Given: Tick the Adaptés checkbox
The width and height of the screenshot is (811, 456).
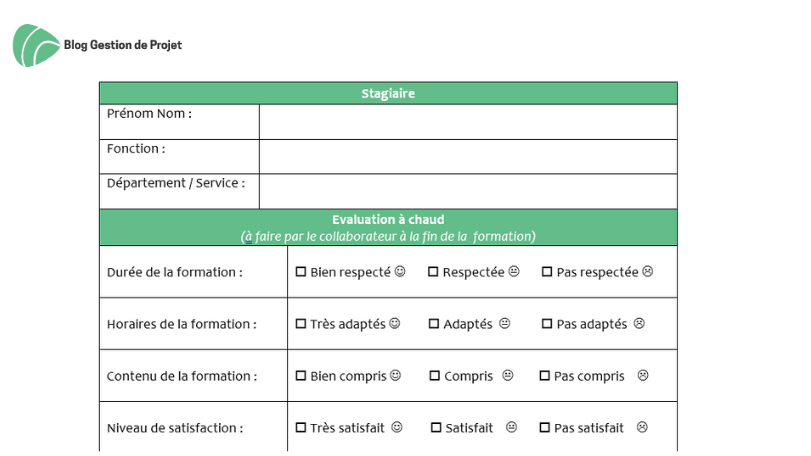Looking at the screenshot, I should [433, 324].
